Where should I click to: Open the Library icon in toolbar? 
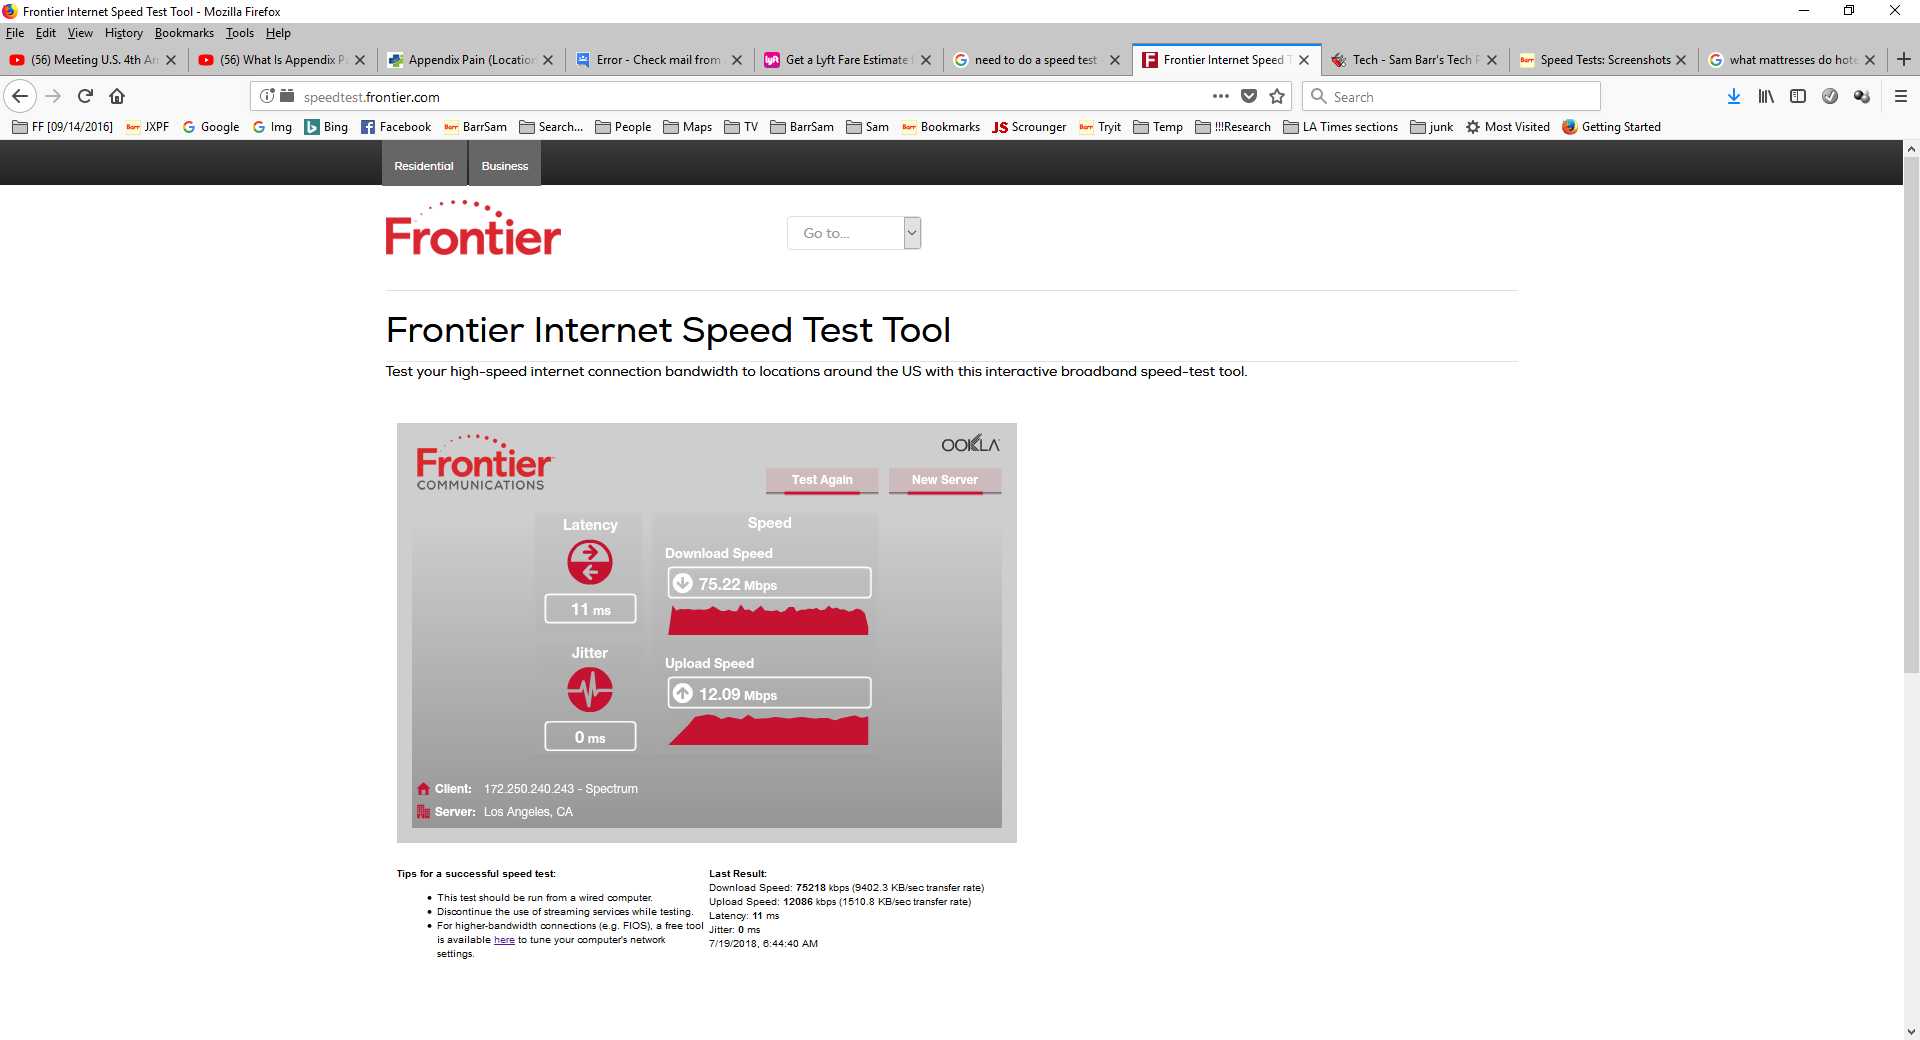(x=1766, y=96)
